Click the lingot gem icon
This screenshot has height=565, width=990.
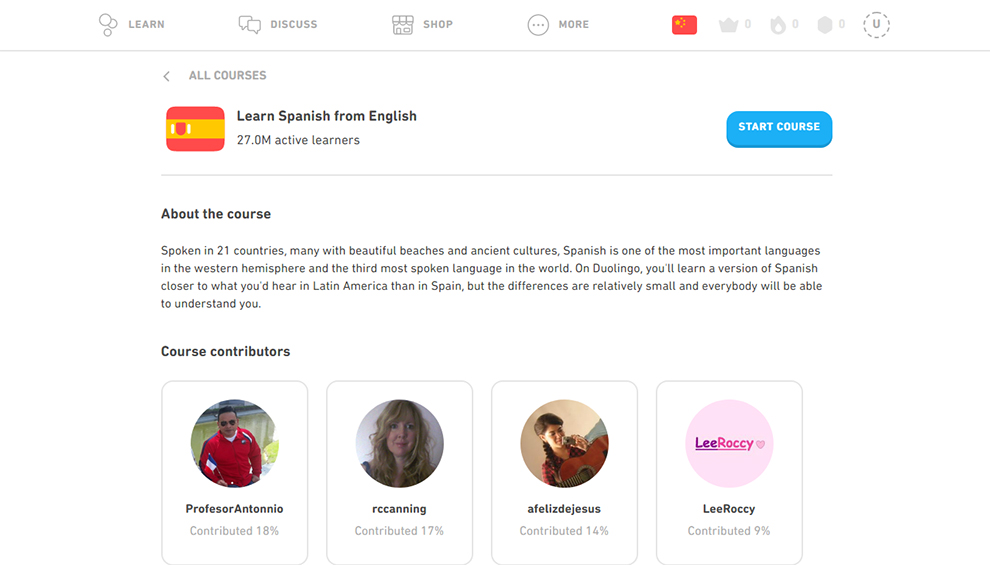click(x=825, y=25)
